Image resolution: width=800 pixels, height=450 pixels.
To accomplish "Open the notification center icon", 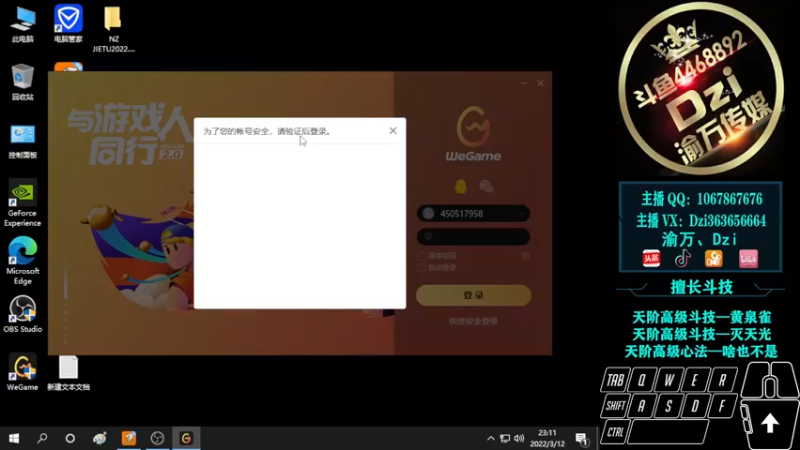I will [581, 438].
